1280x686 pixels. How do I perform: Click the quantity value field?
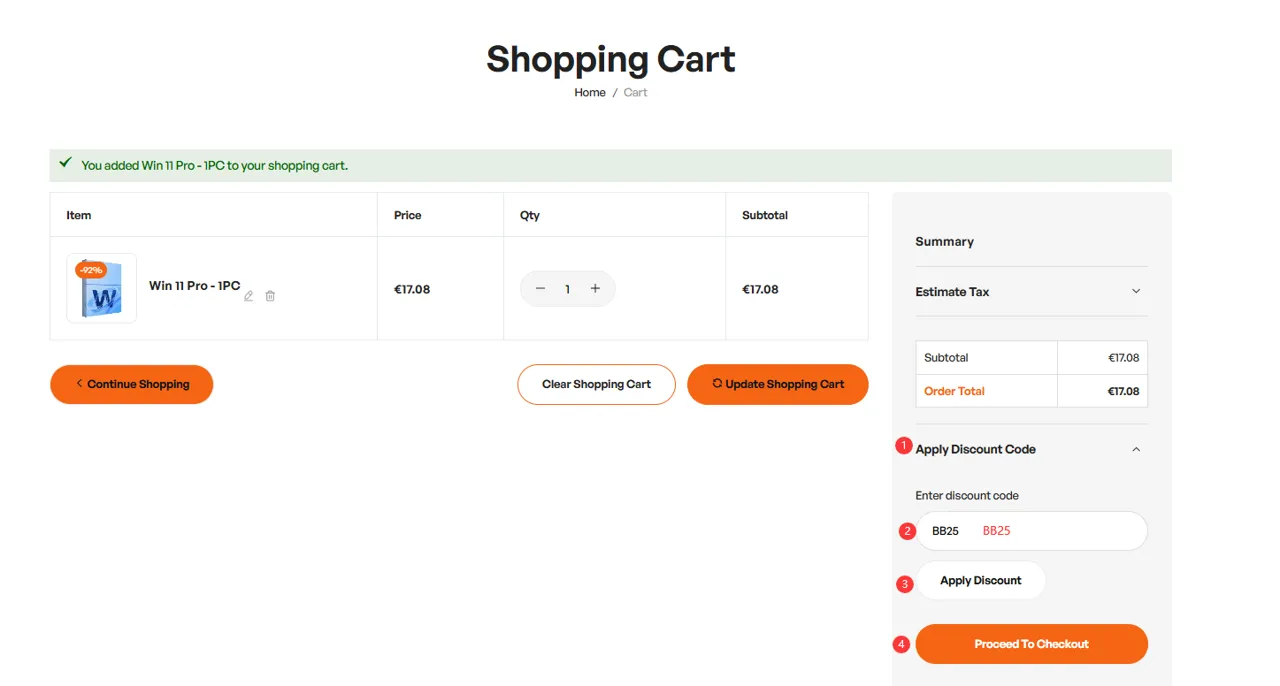coord(567,289)
